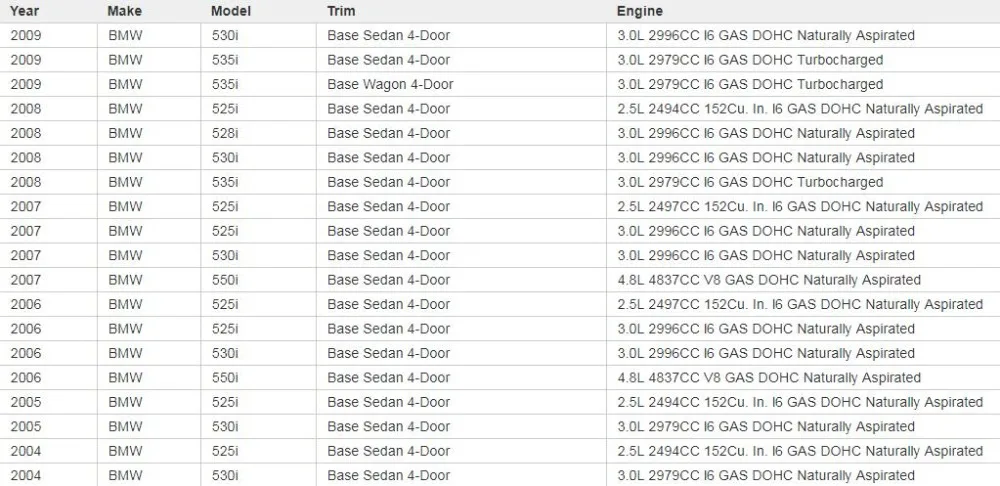Image resolution: width=1000 pixels, height=486 pixels.
Task: Click the 2005 525i year cell
Action: point(48,402)
